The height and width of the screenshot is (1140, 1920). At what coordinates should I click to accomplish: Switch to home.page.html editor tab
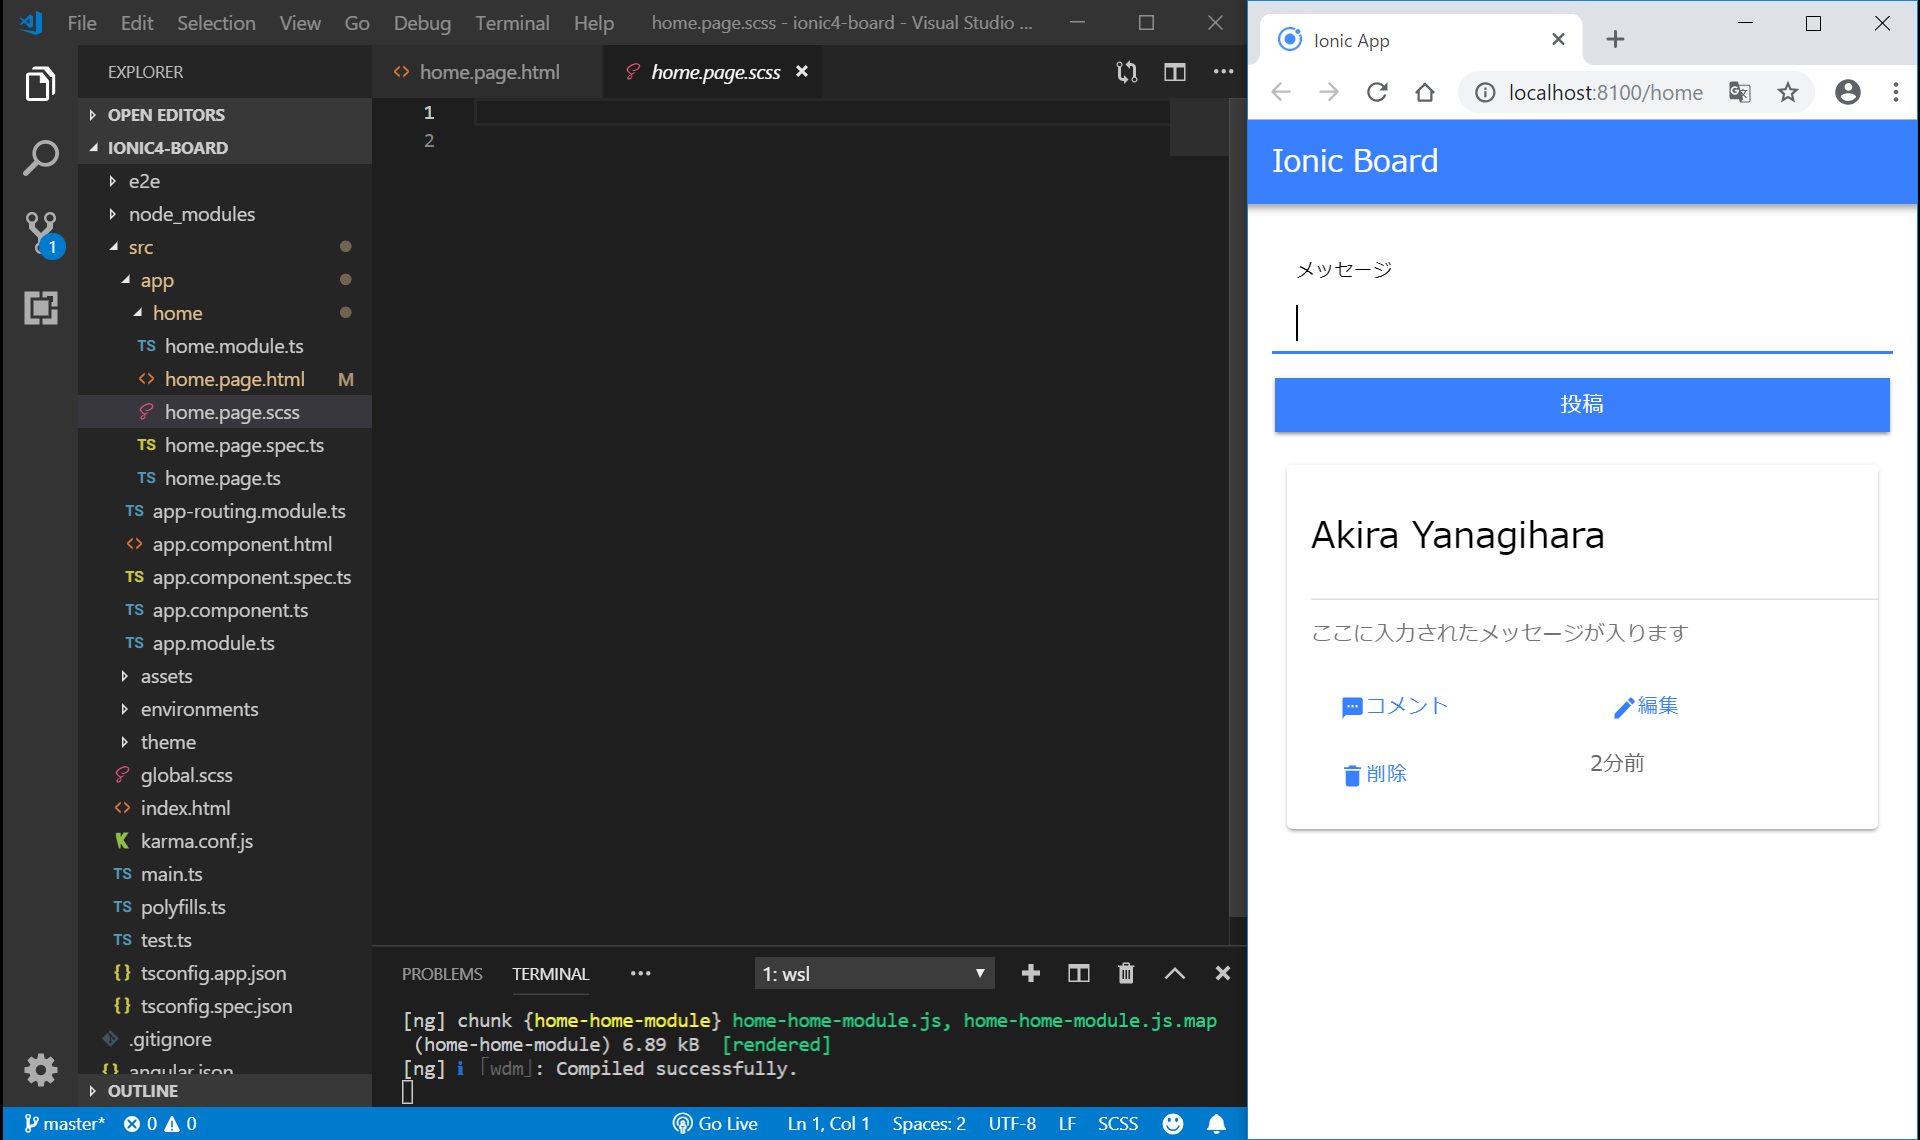[x=488, y=72]
